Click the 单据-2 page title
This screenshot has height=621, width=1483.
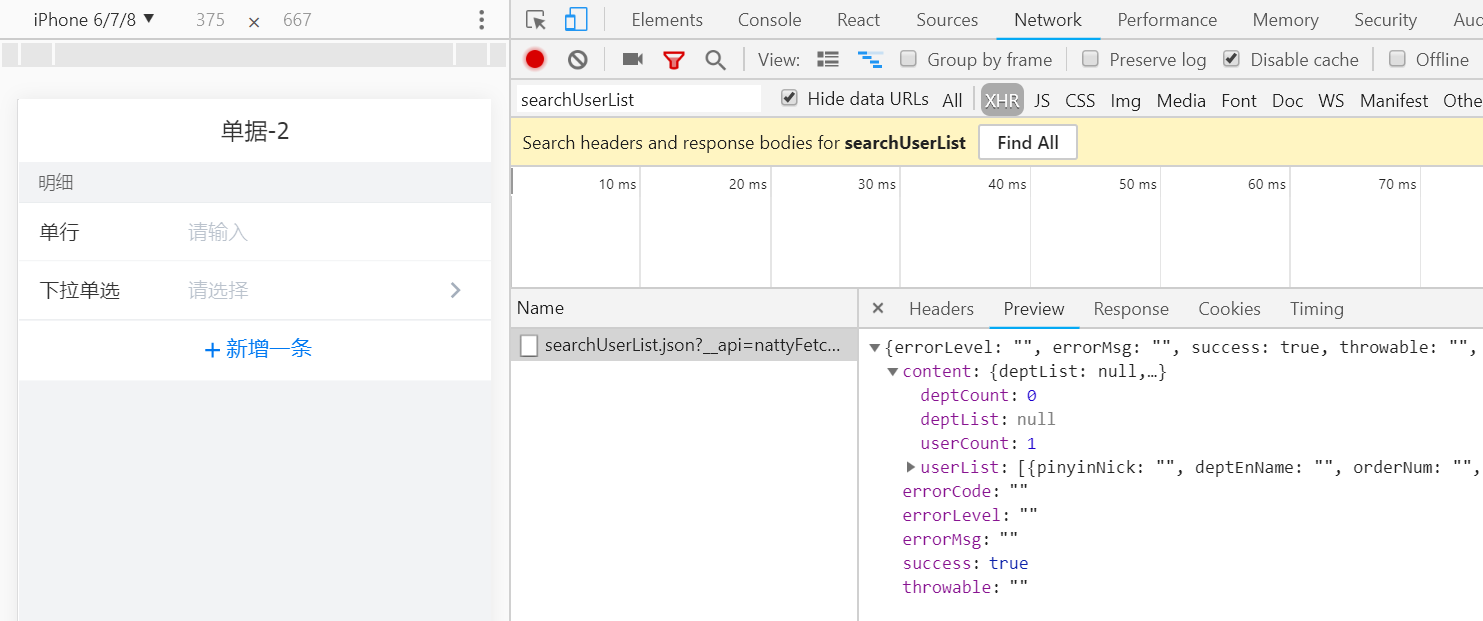pyautogui.click(x=255, y=131)
